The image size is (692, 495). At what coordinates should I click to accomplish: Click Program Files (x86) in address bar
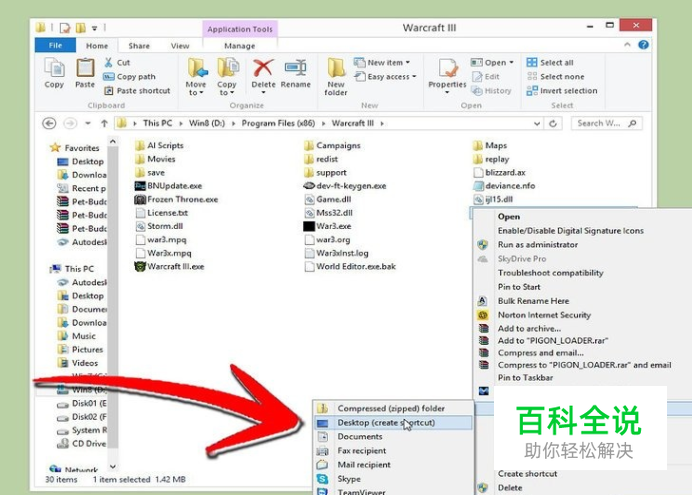tap(278, 124)
